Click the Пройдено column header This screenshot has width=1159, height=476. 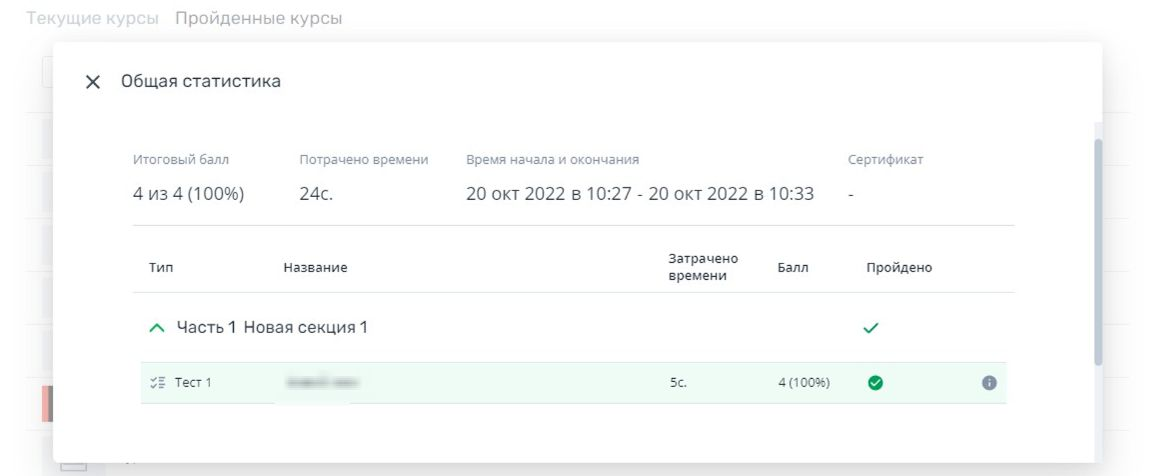[898, 268]
